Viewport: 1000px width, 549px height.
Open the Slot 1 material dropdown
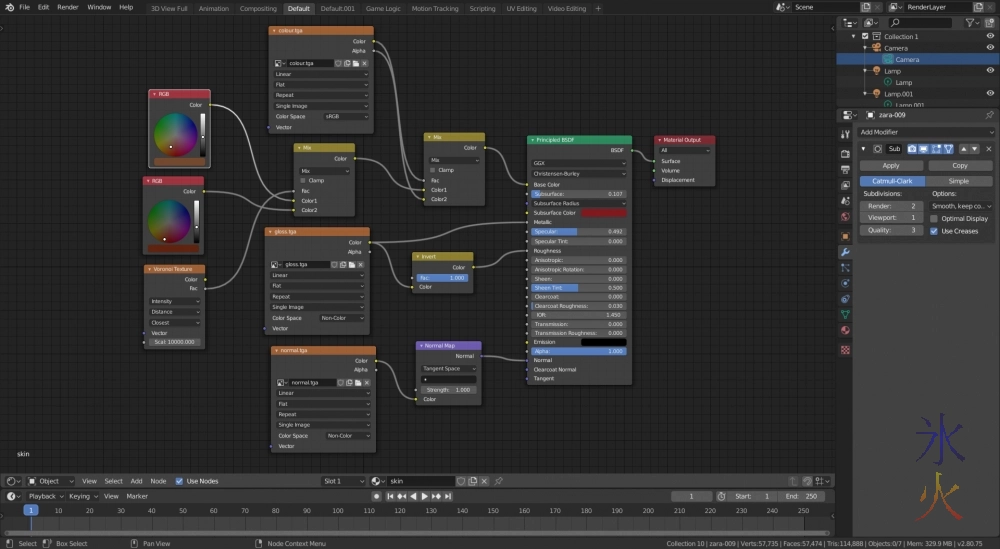[343, 481]
